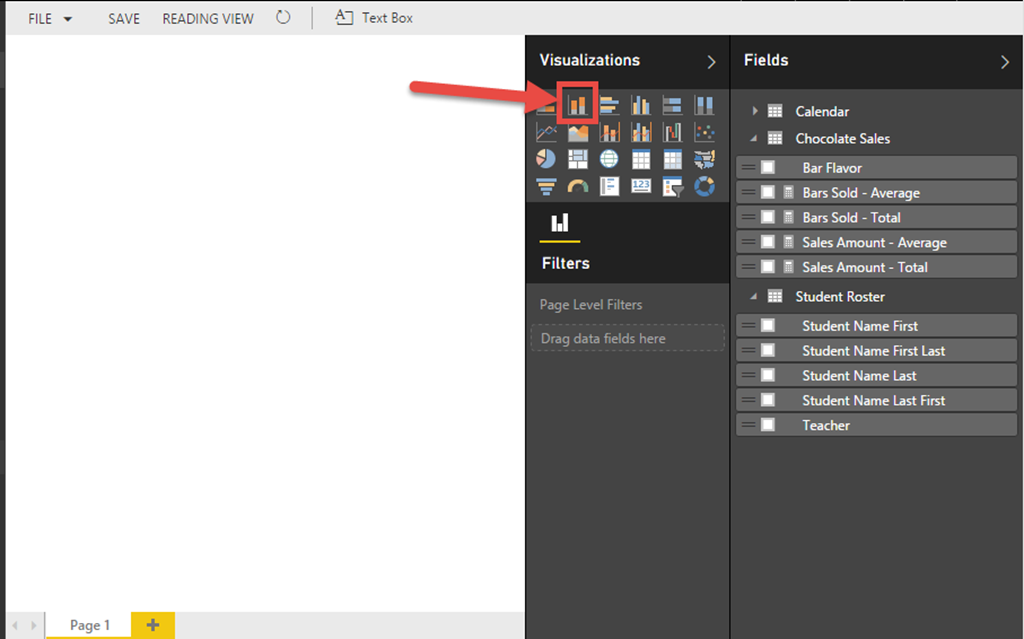Check the Bar Flavor field checkbox
The image size is (1024, 639).
coord(768,168)
